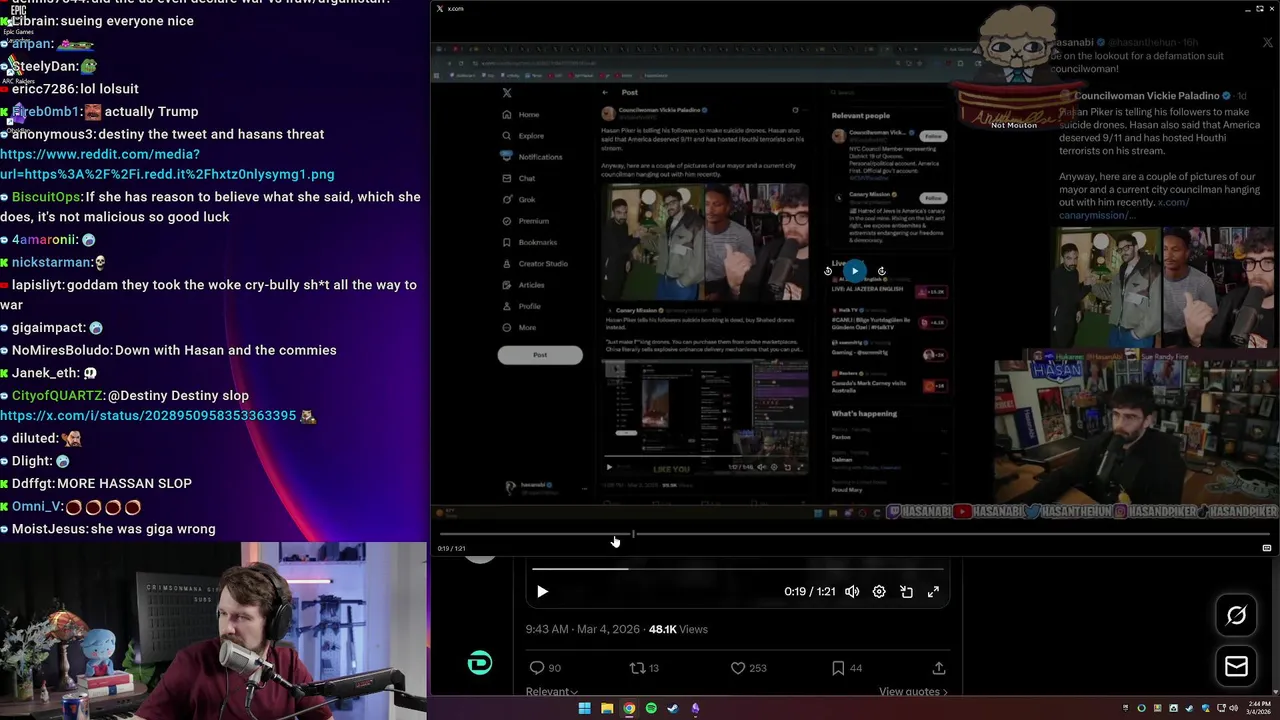Viewport: 1280px width, 720px height.
Task: Click the Councilwoman Vickie Paladino name in the right tweet
Action: 1146,96
